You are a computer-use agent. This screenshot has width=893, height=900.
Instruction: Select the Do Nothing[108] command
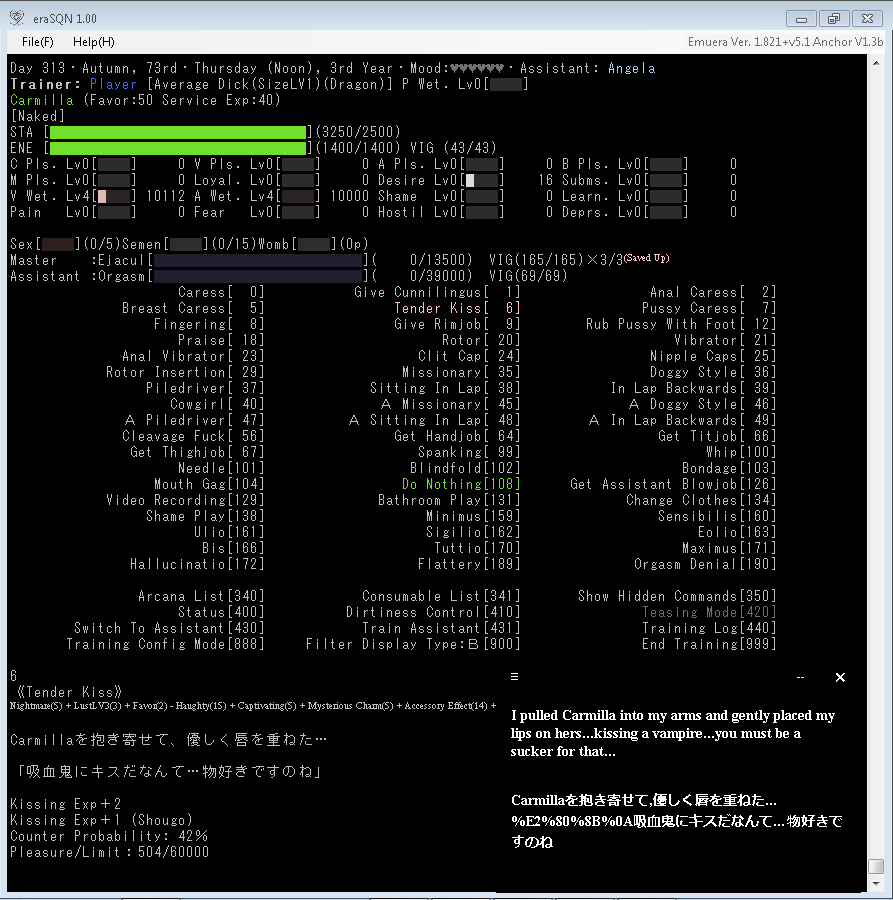pyautogui.click(x=461, y=484)
